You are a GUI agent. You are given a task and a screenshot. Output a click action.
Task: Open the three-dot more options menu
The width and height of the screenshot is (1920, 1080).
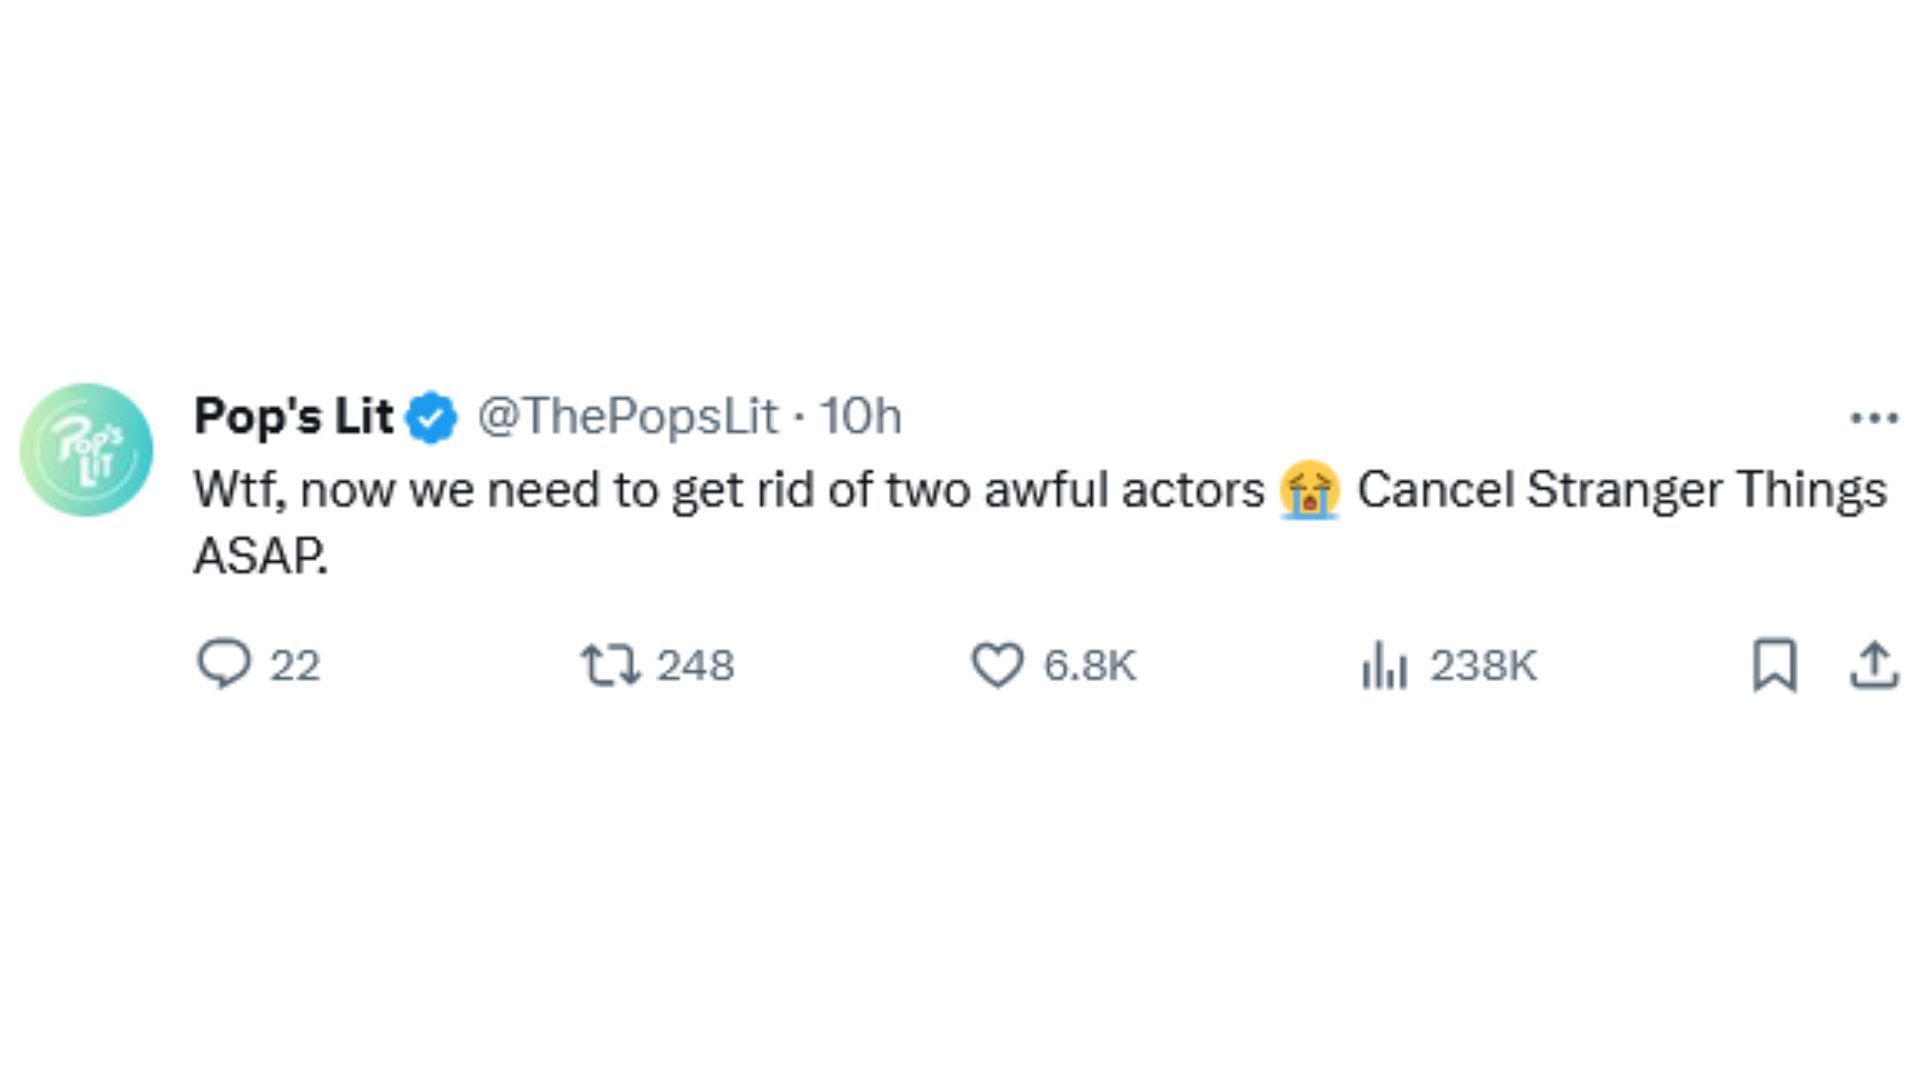tap(1873, 418)
